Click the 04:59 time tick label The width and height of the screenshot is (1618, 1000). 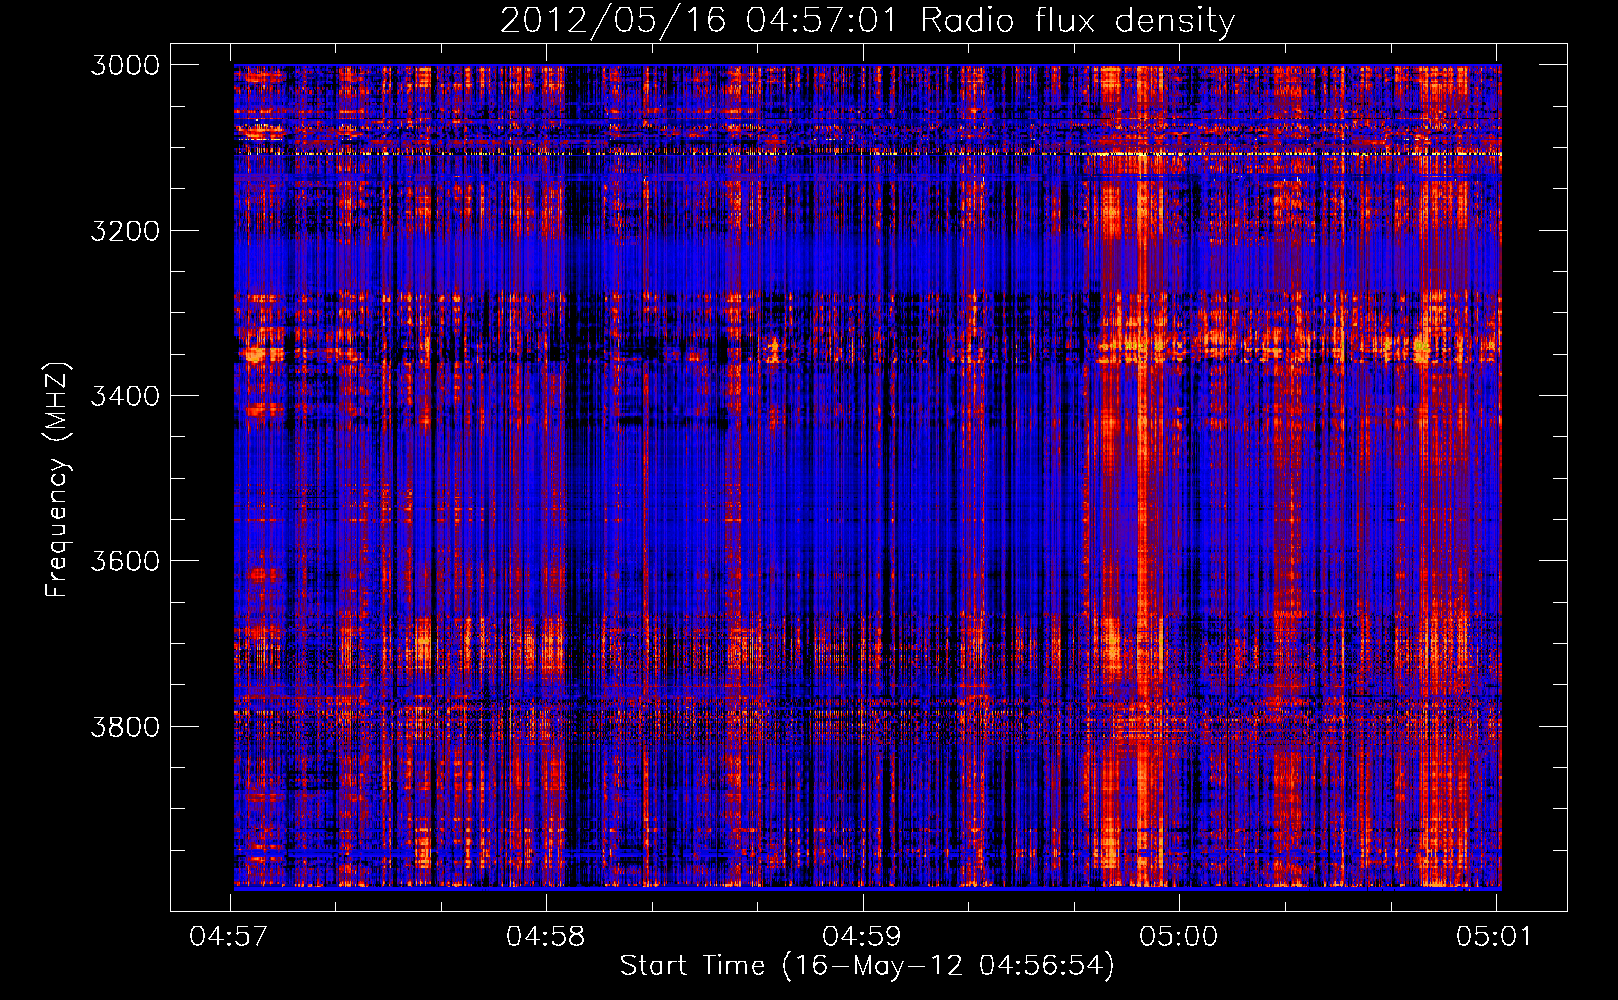[x=862, y=937]
